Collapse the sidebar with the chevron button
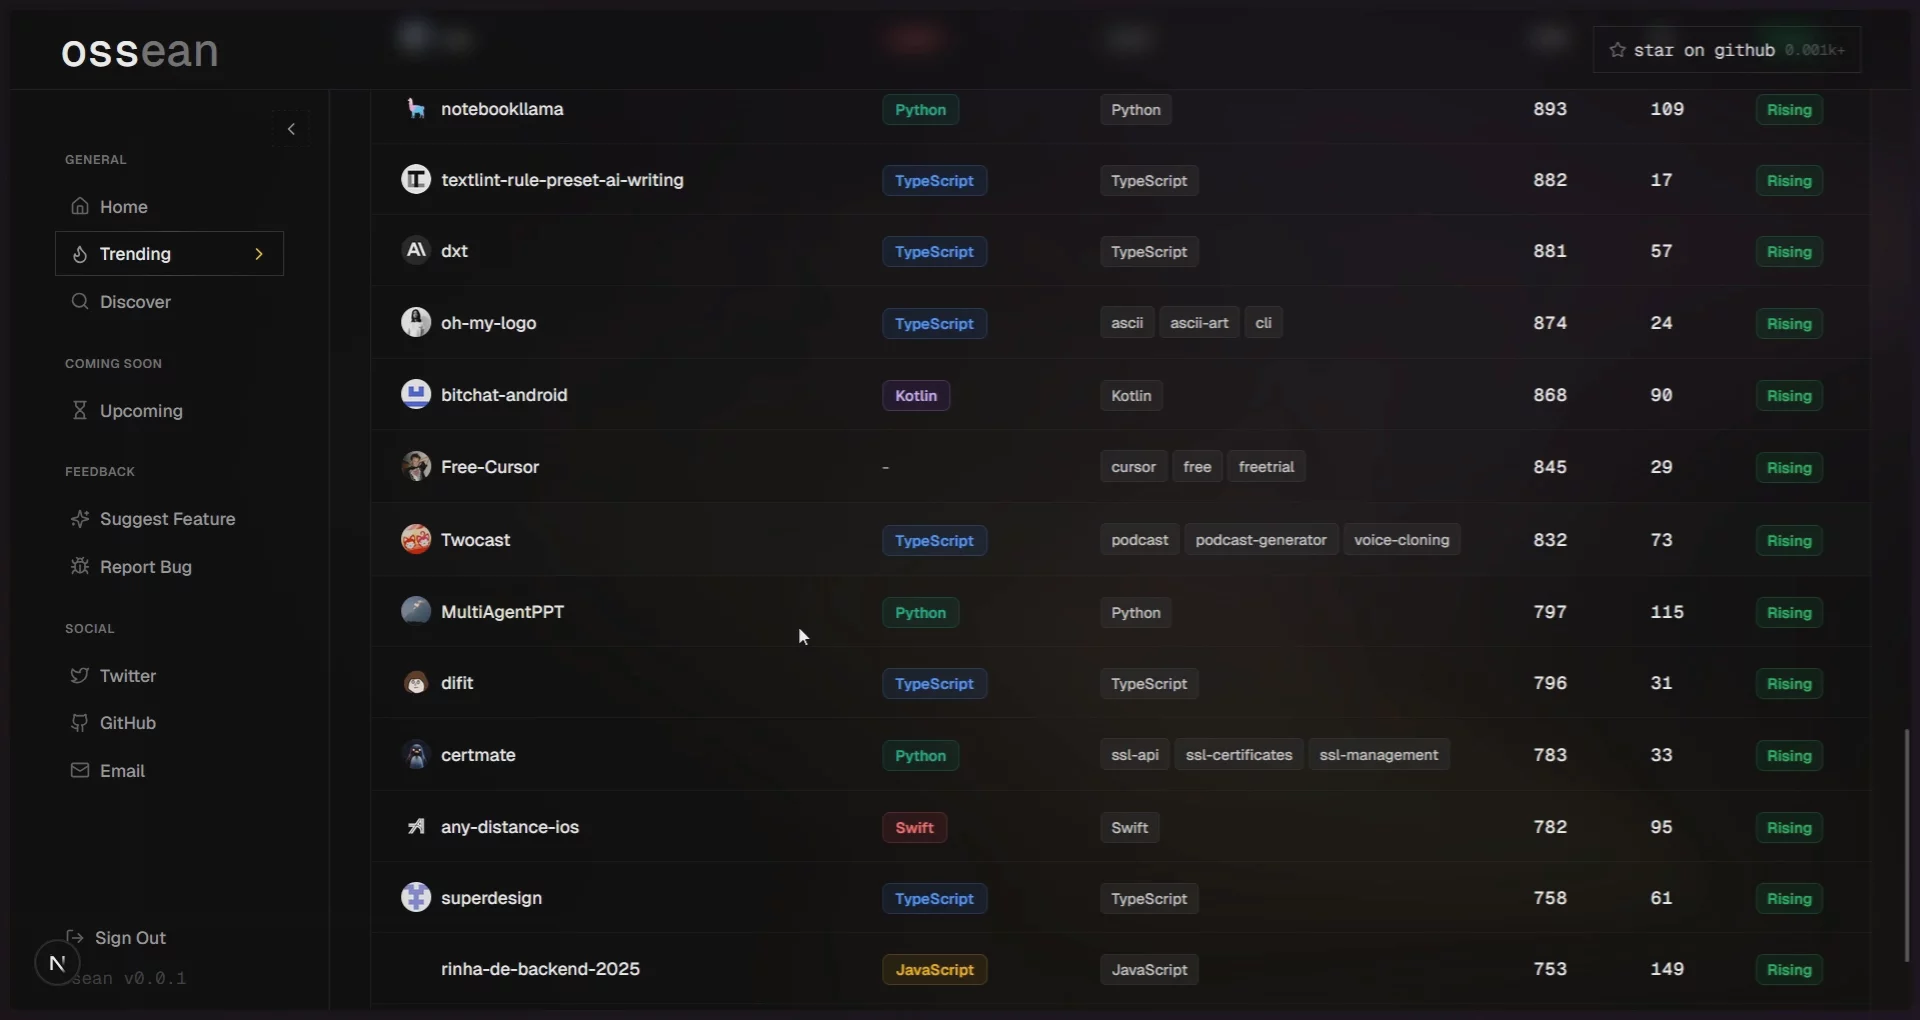 [x=291, y=129]
